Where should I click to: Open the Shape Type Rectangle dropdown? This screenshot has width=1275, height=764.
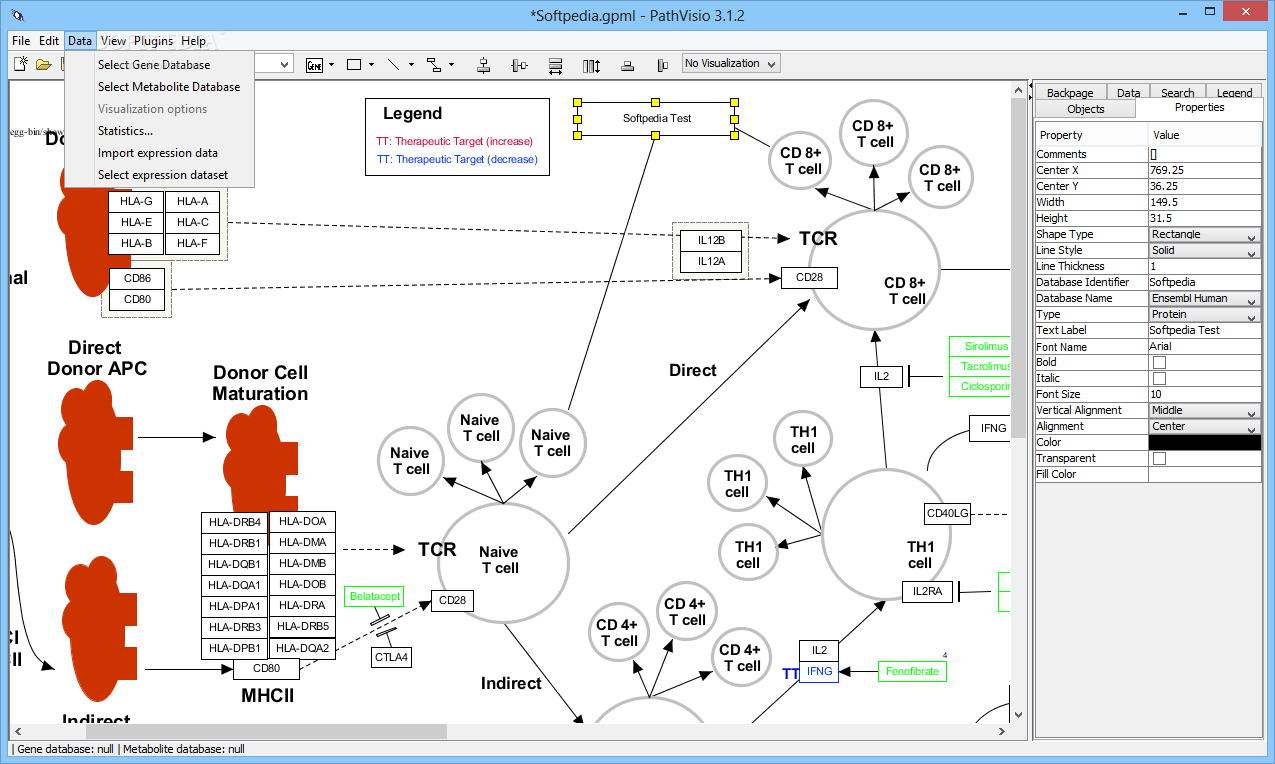click(x=1204, y=234)
